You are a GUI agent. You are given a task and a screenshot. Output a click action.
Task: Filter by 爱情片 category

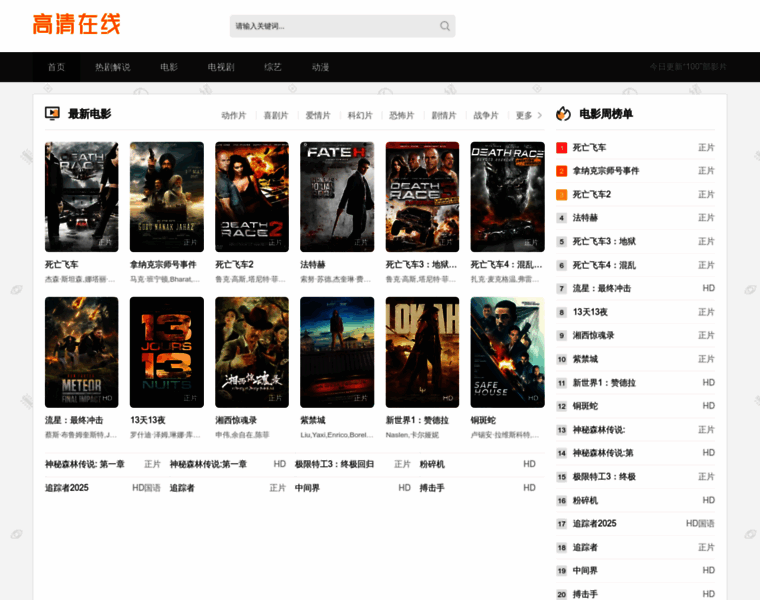coord(317,115)
